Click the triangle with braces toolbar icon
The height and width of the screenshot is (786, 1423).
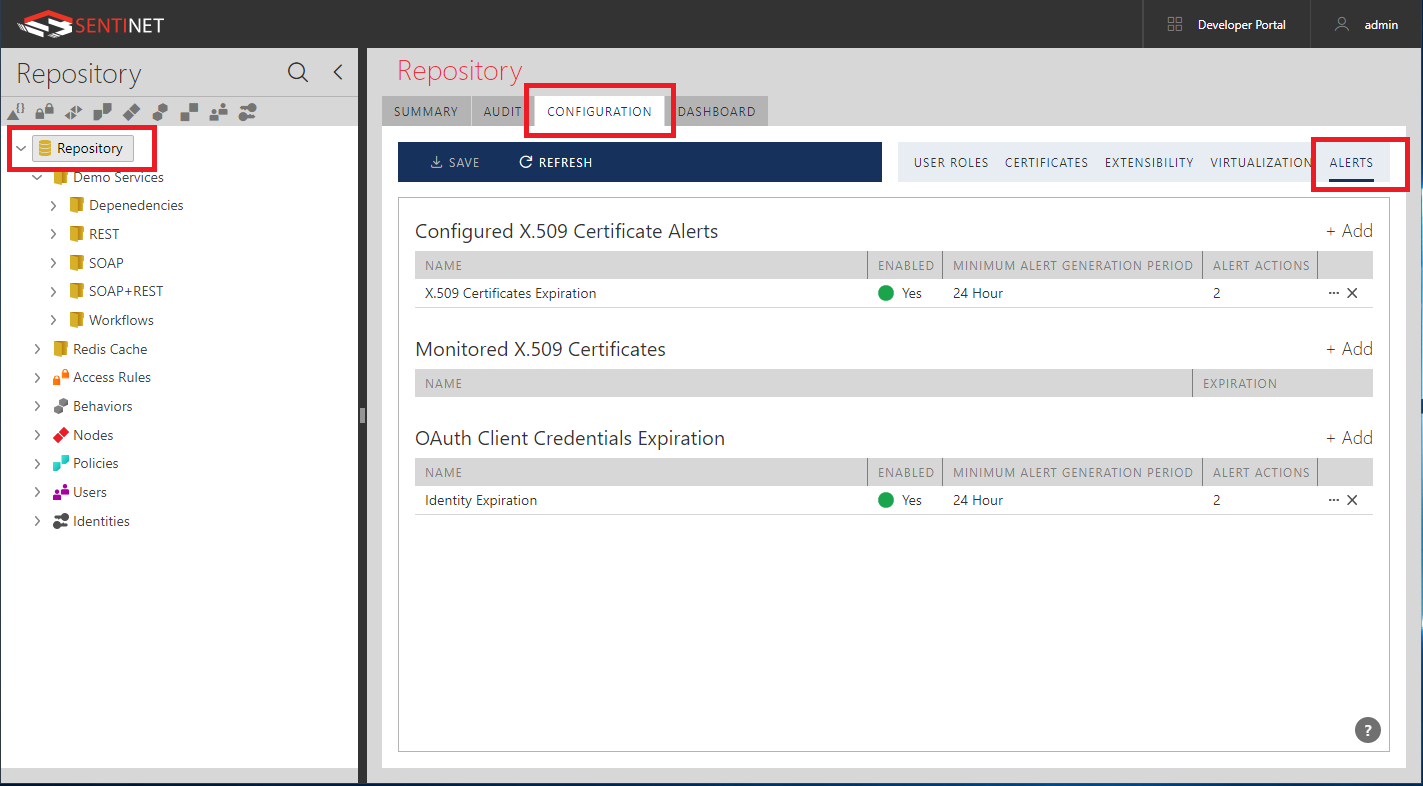(17, 111)
